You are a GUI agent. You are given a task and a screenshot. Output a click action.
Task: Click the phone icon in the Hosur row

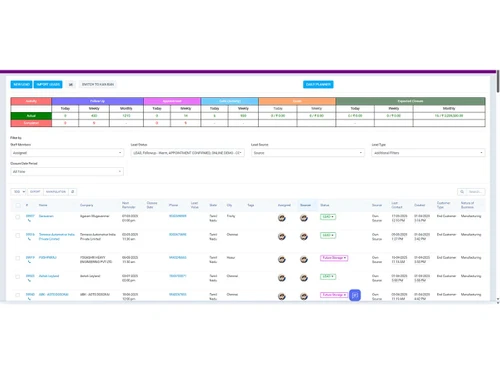click(29, 262)
